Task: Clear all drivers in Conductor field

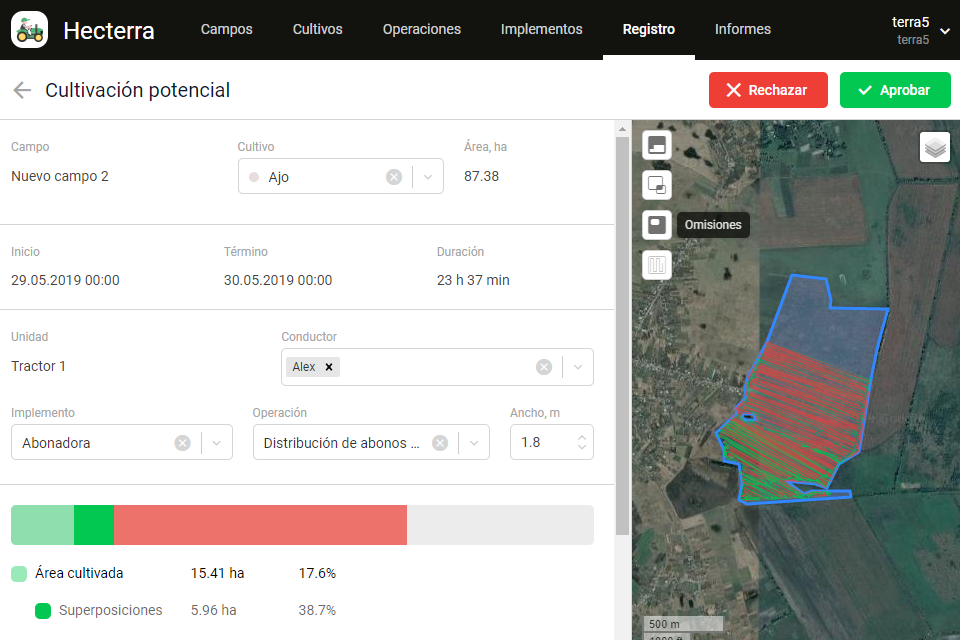Action: pyautogui.click(x=543, y=367)
